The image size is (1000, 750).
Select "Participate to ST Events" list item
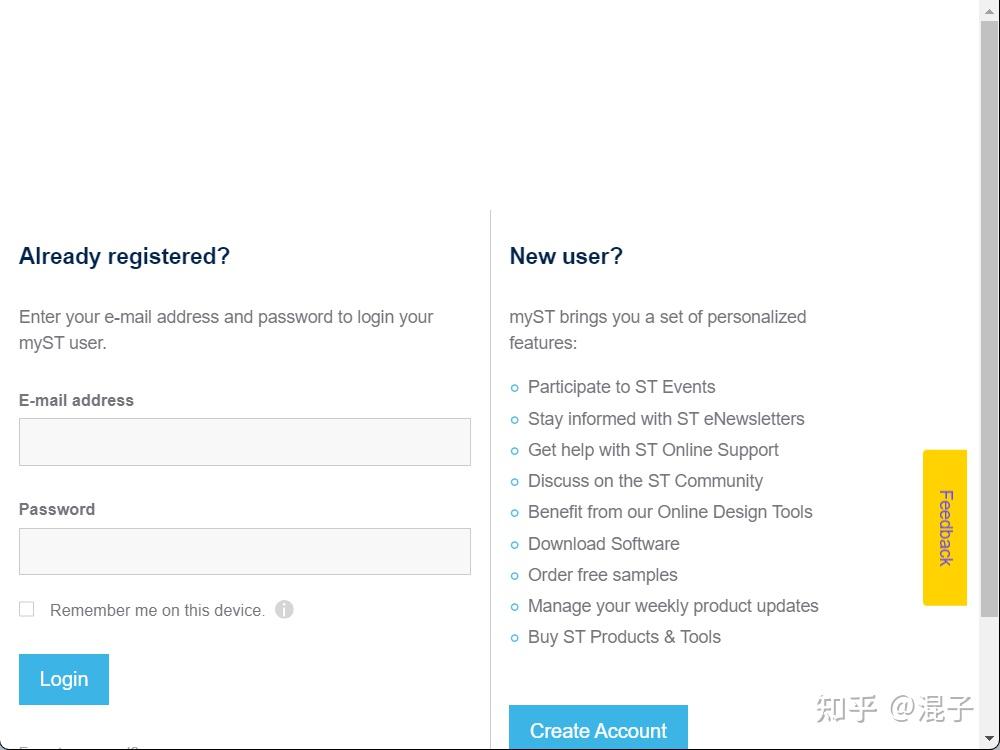pyautogui.click(x=621, y=387)
